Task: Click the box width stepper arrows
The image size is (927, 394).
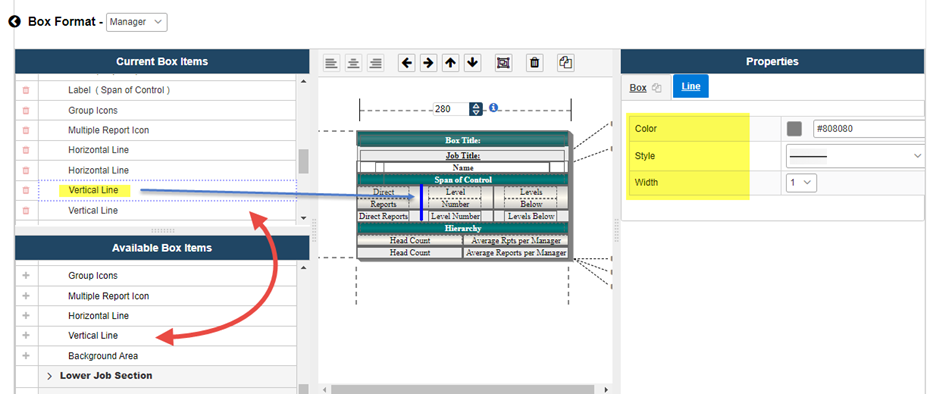Action: pos(476,109)
